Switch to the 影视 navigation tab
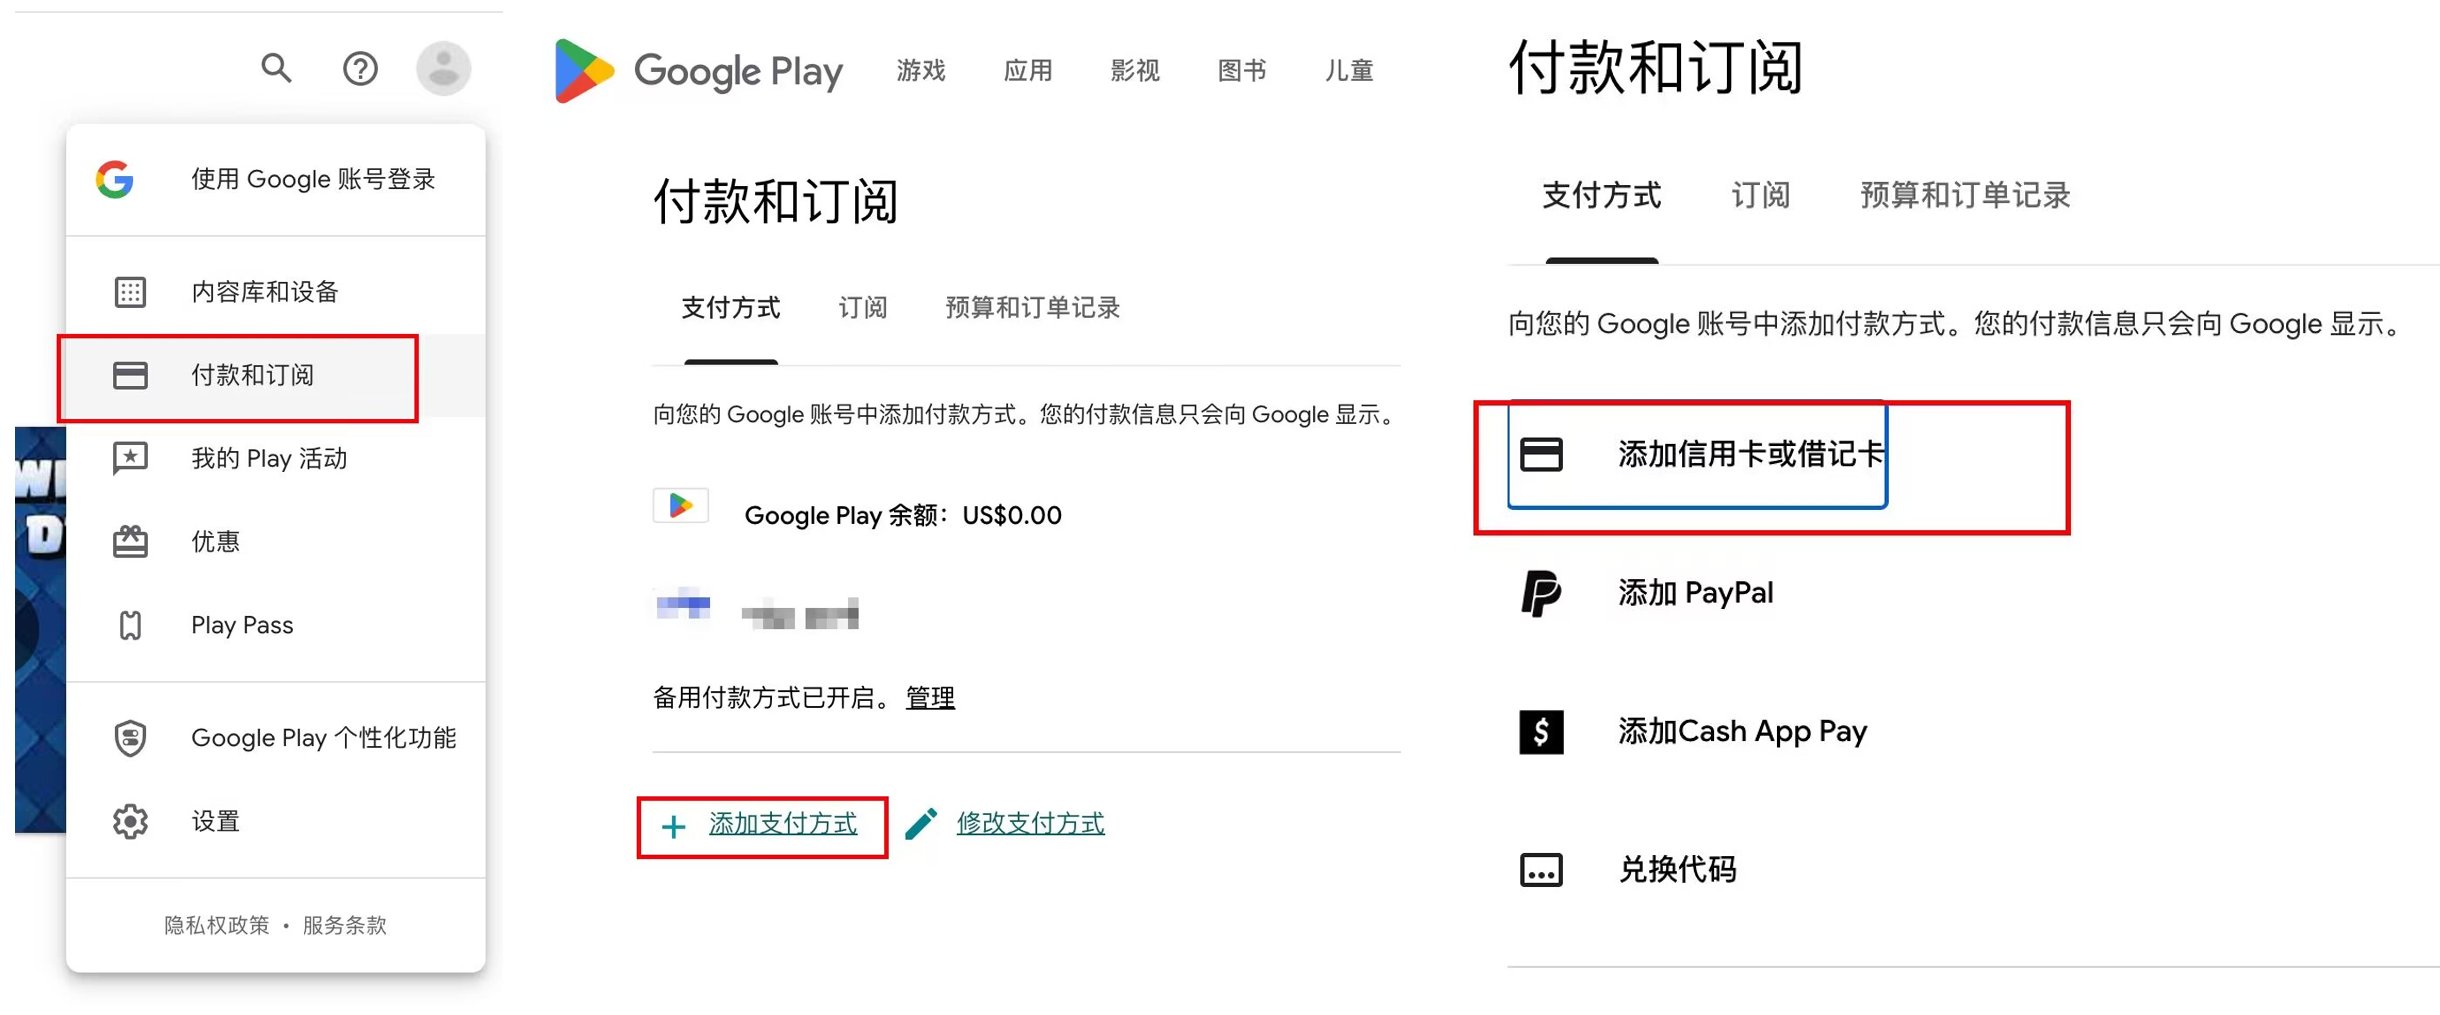 [1135, 71]
